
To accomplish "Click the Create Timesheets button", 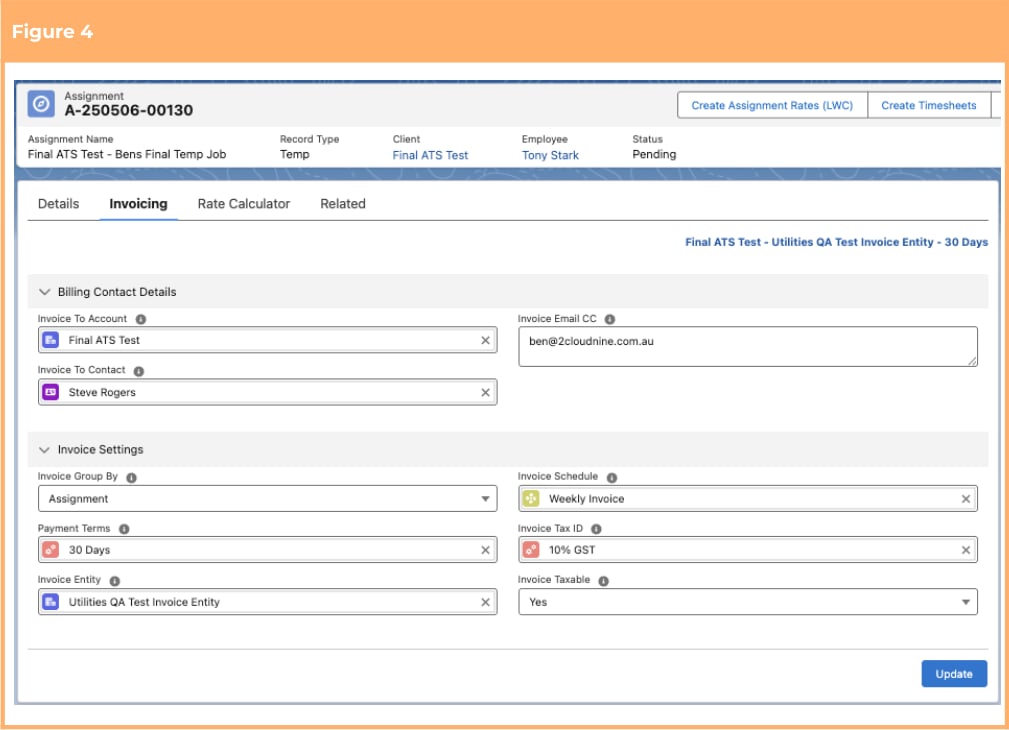I will (929, 105).
